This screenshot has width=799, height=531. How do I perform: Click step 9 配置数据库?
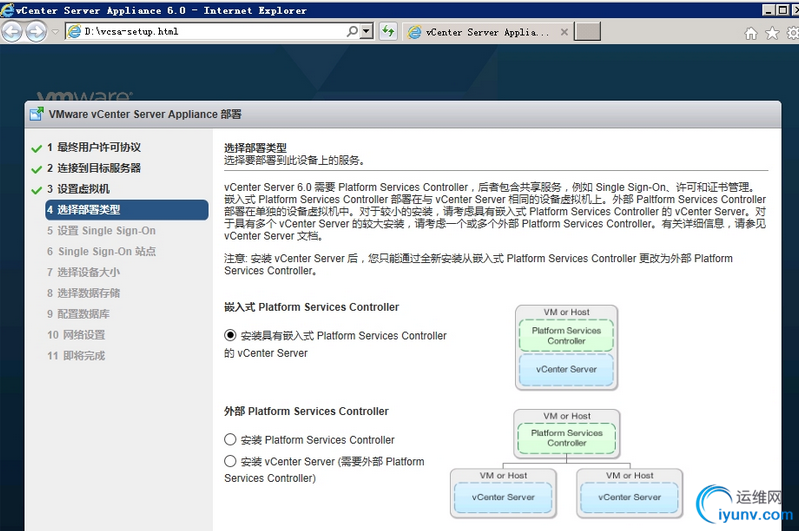pyautogui.click(x=78, y=314)
